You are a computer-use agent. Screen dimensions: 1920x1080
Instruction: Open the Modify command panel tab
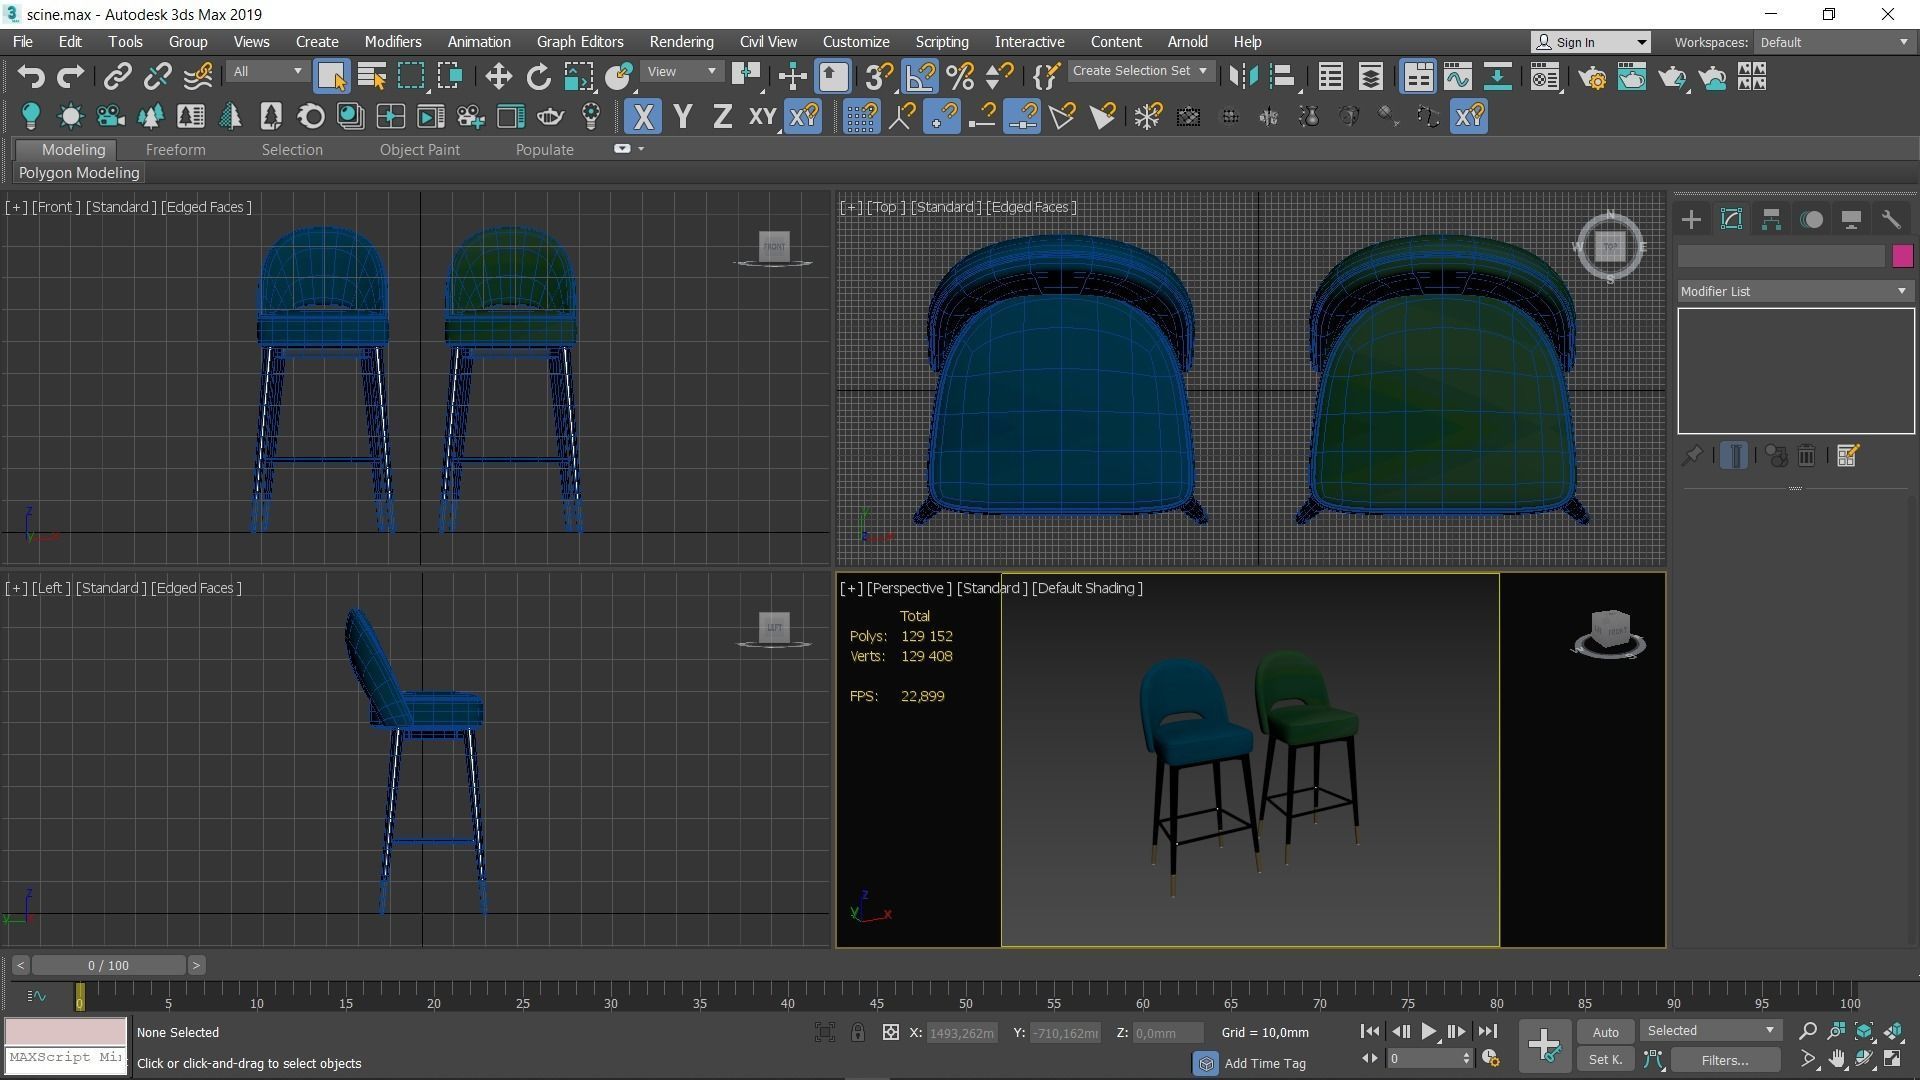pyautogui.click(x=1731, y=220)
